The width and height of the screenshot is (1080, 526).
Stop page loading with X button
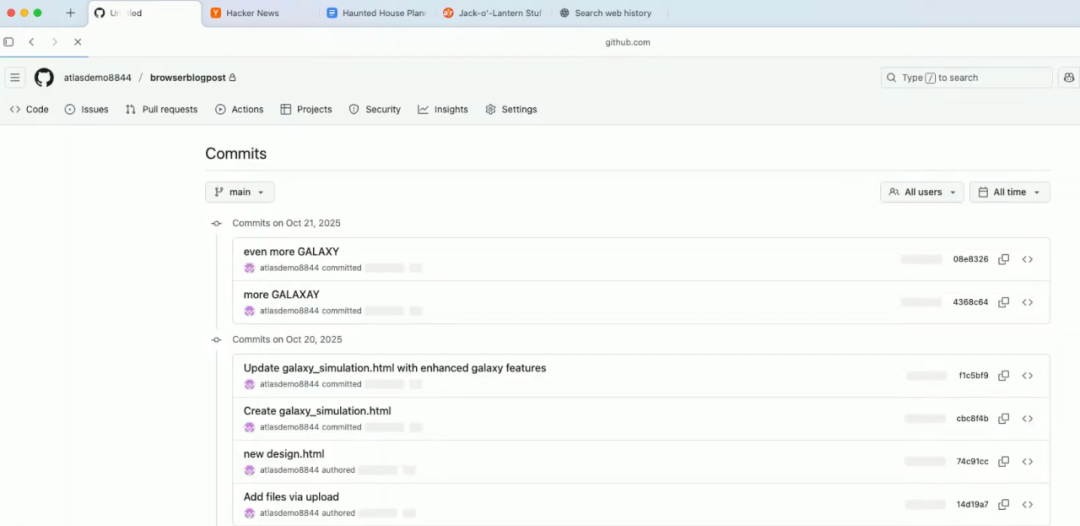(78, 42)
